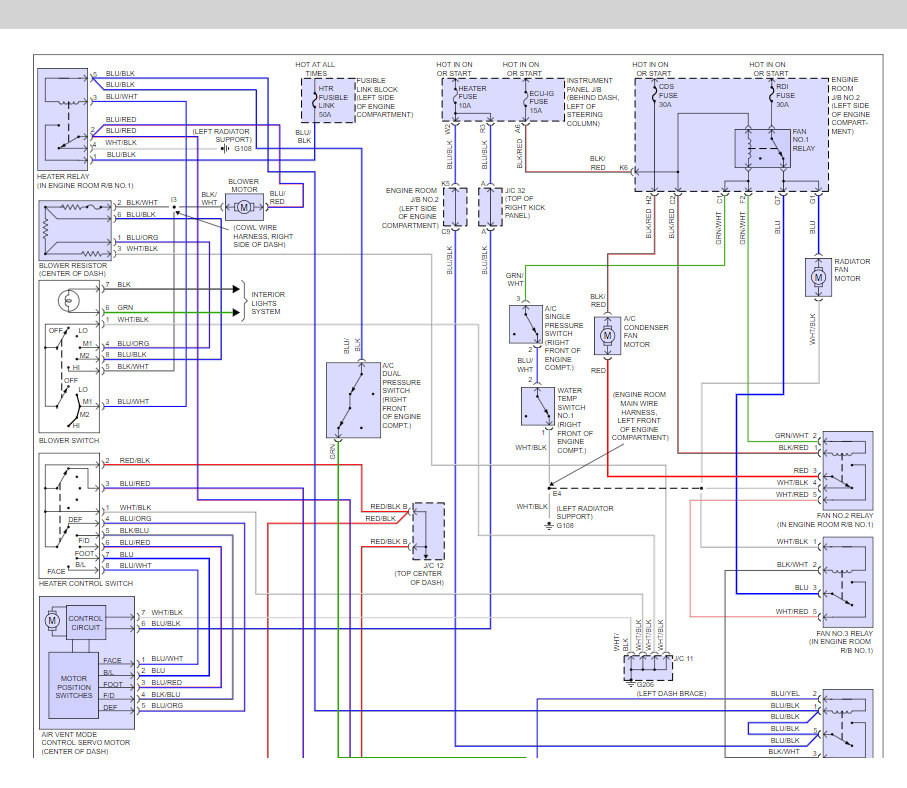Click the 'BLU/YEL' wire label
The height and width of the screenshot is (788, 907).
click(x=785, y=693)
